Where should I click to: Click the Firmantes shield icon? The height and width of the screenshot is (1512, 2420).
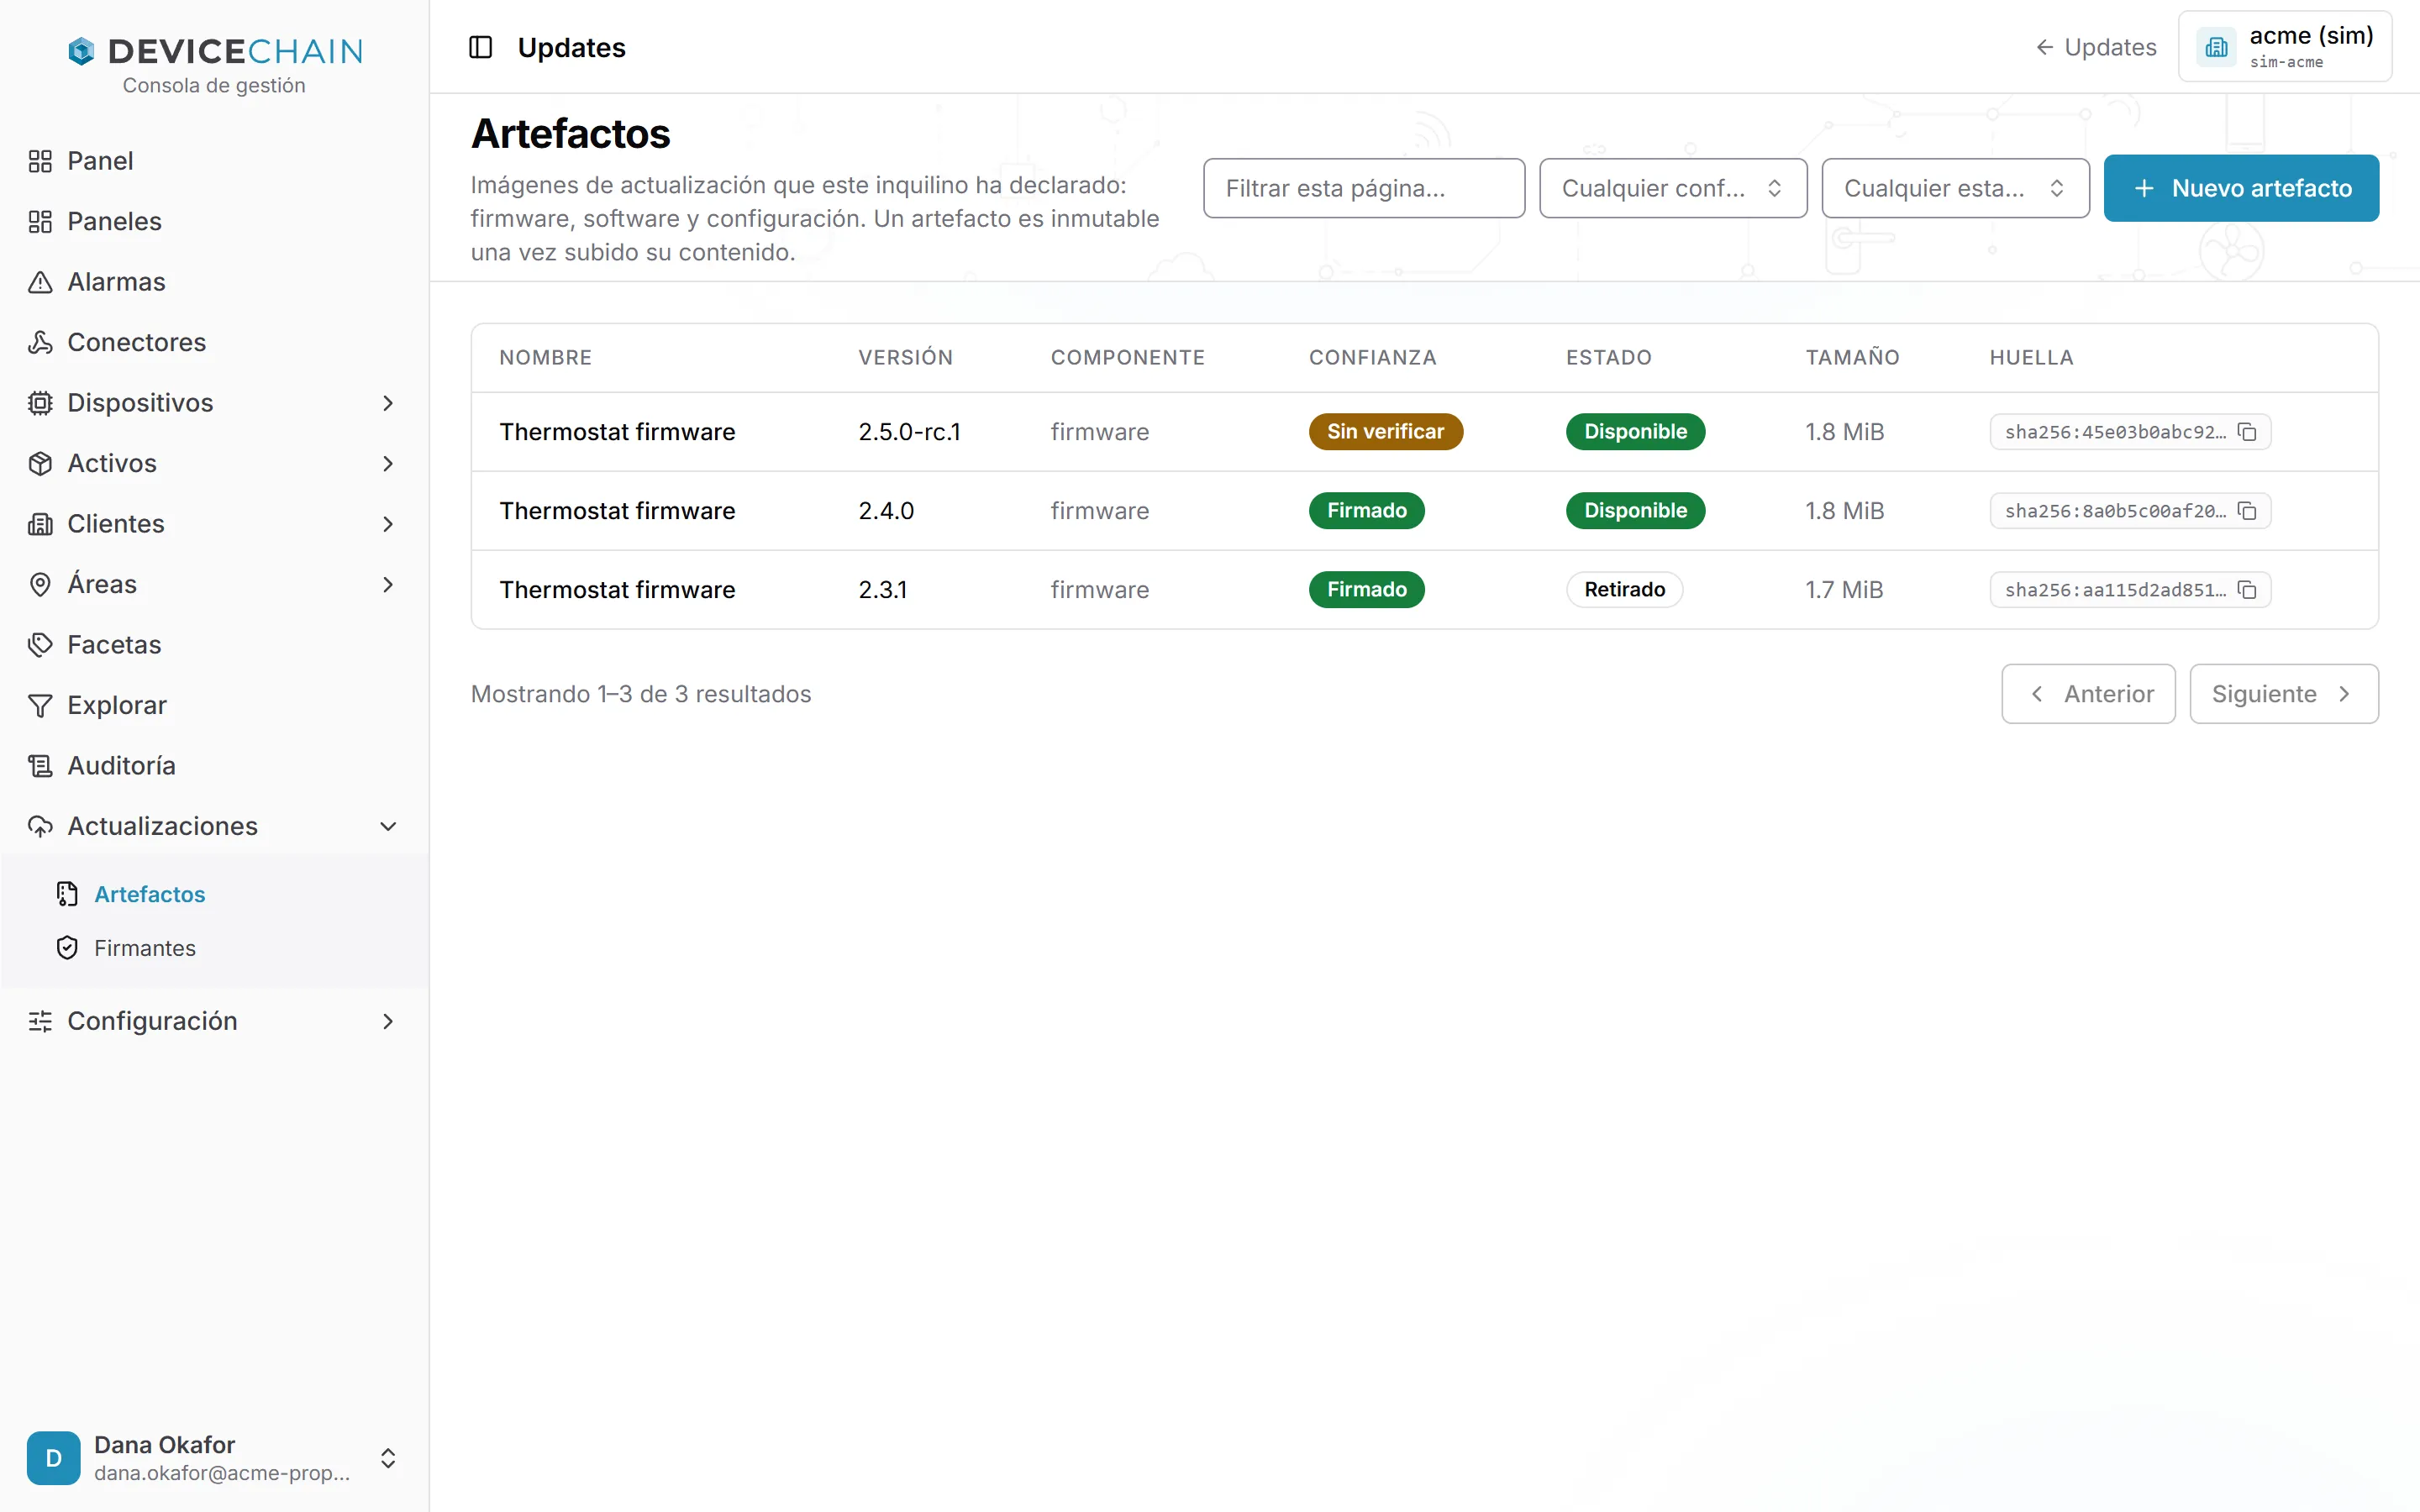pyautogui.click(x=67, y=948)
